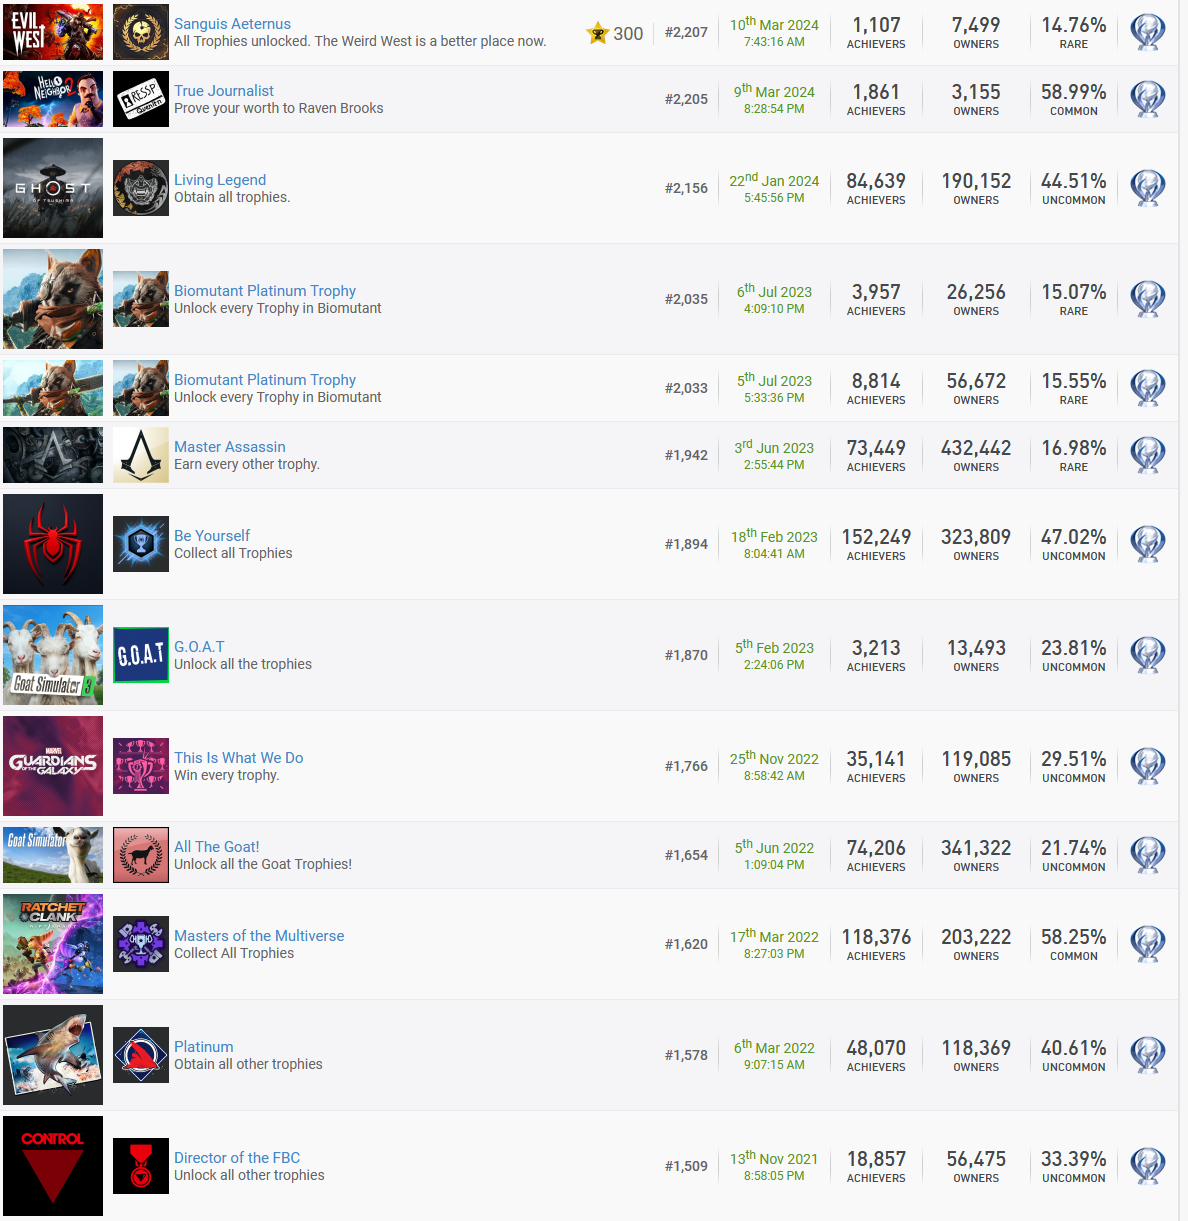The image size is (1188, 1221).
Task: Click the All The Goat! trophy icon
Action: tap(140, 855)
